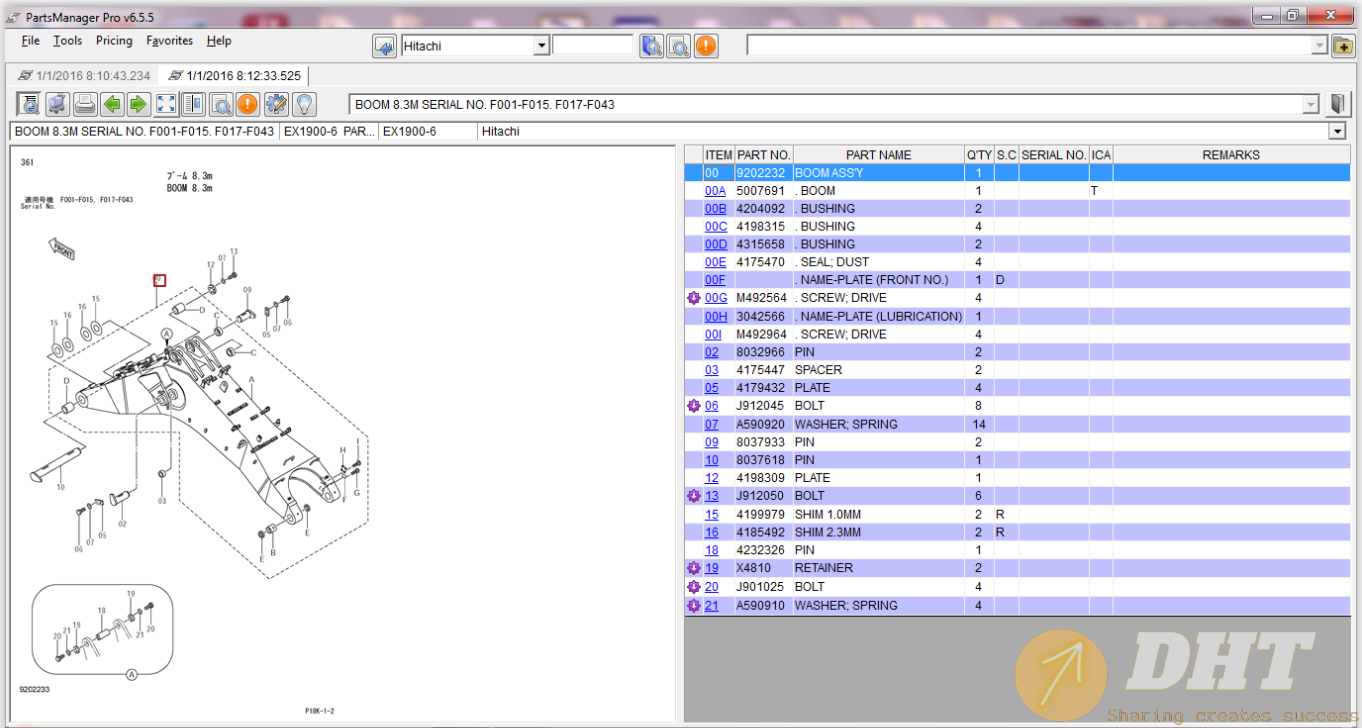Click the orange exclamation icon in the lower toolbar
The image size is (1362, 728).
[248, 104]
